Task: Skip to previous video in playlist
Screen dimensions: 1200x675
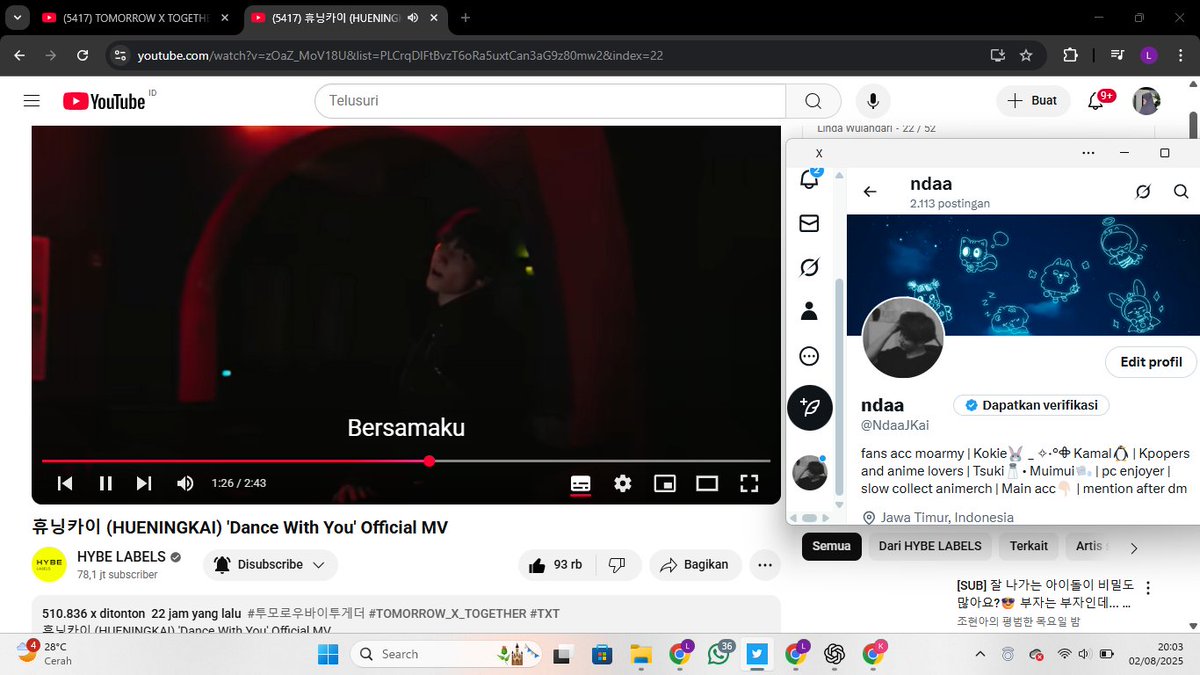Action: [65, 483]
